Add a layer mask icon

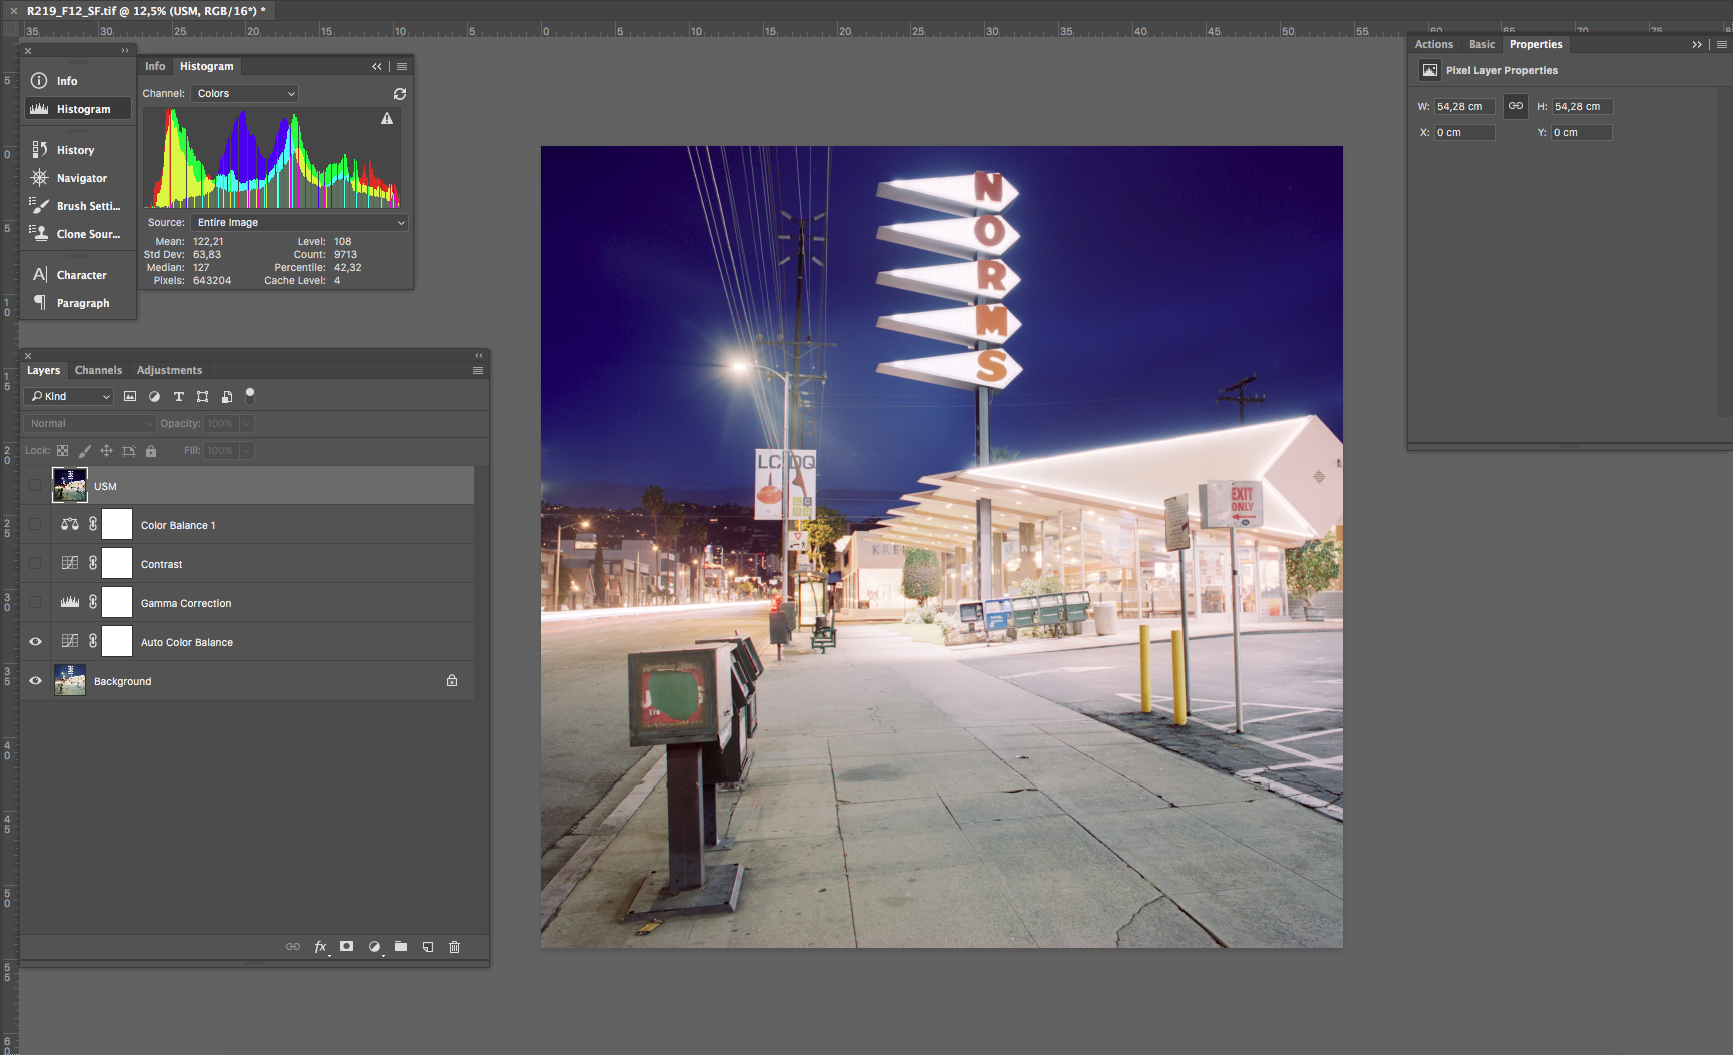(346, 947)
